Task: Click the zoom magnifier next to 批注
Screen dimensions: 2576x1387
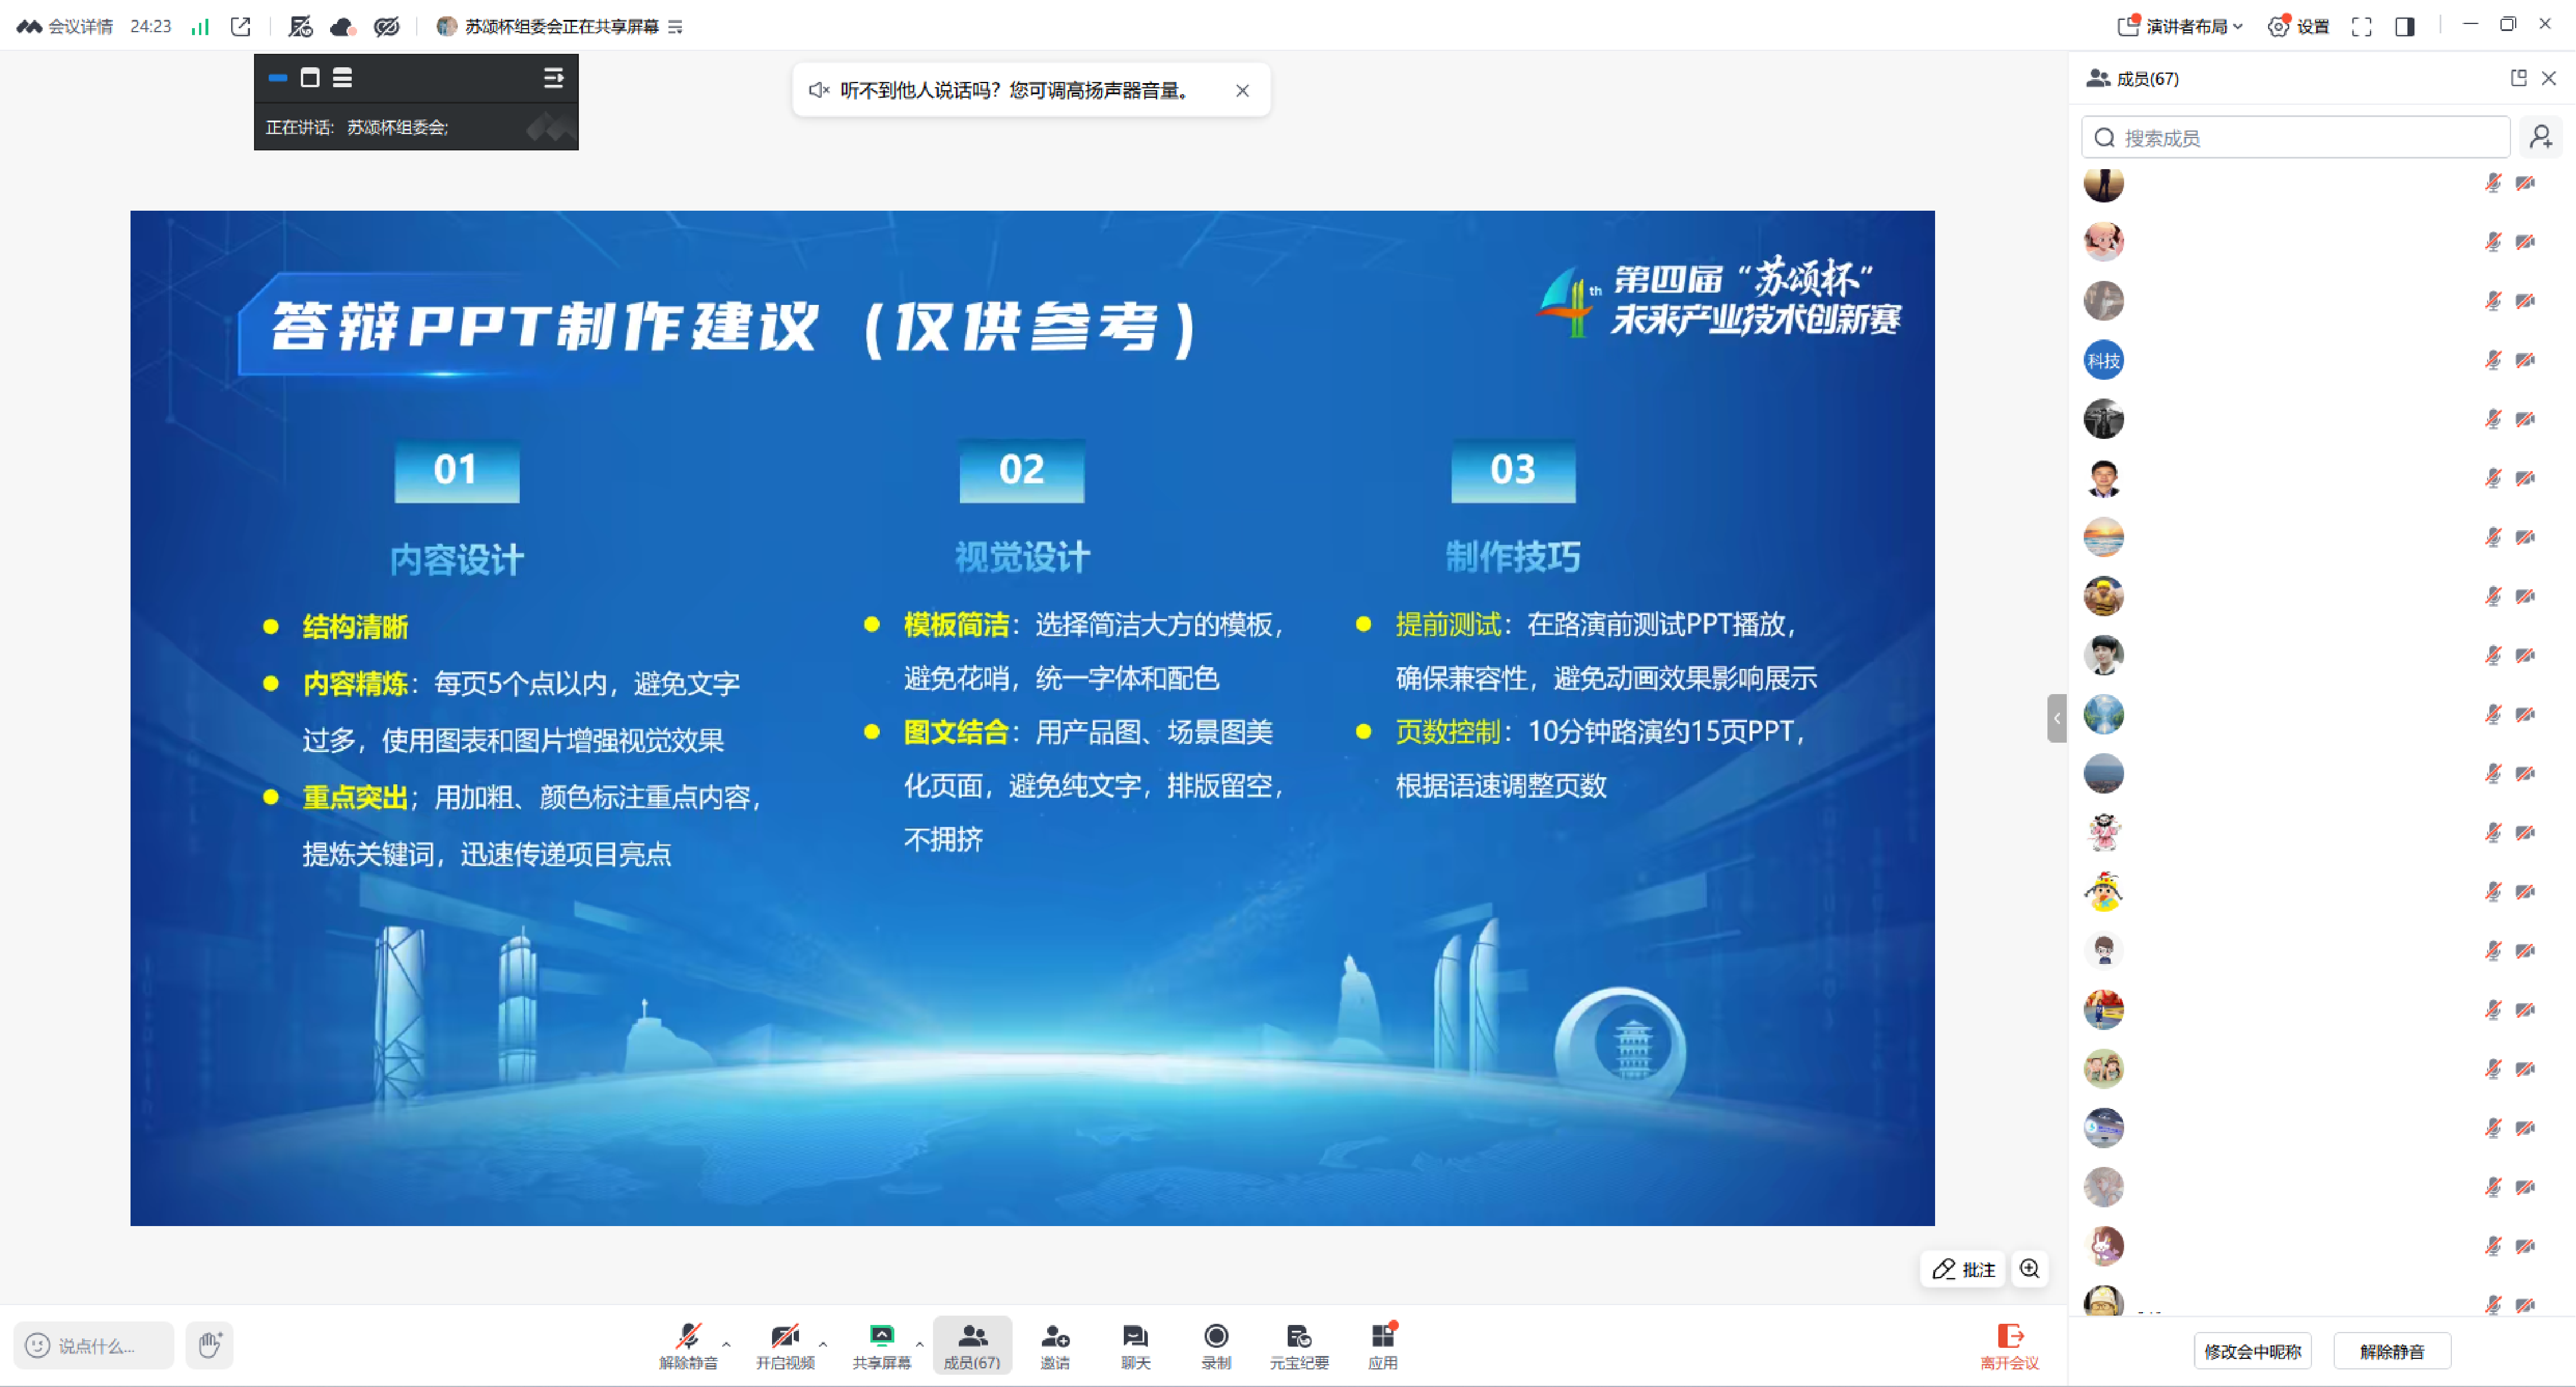Action: (x=2029, y=1269)
